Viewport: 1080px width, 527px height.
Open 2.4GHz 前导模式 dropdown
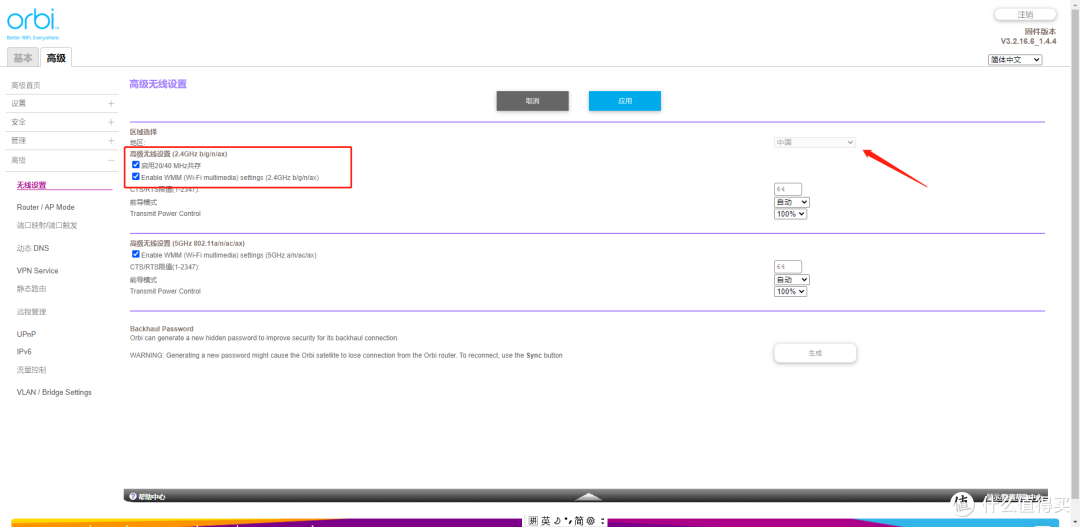coord(791,203)
